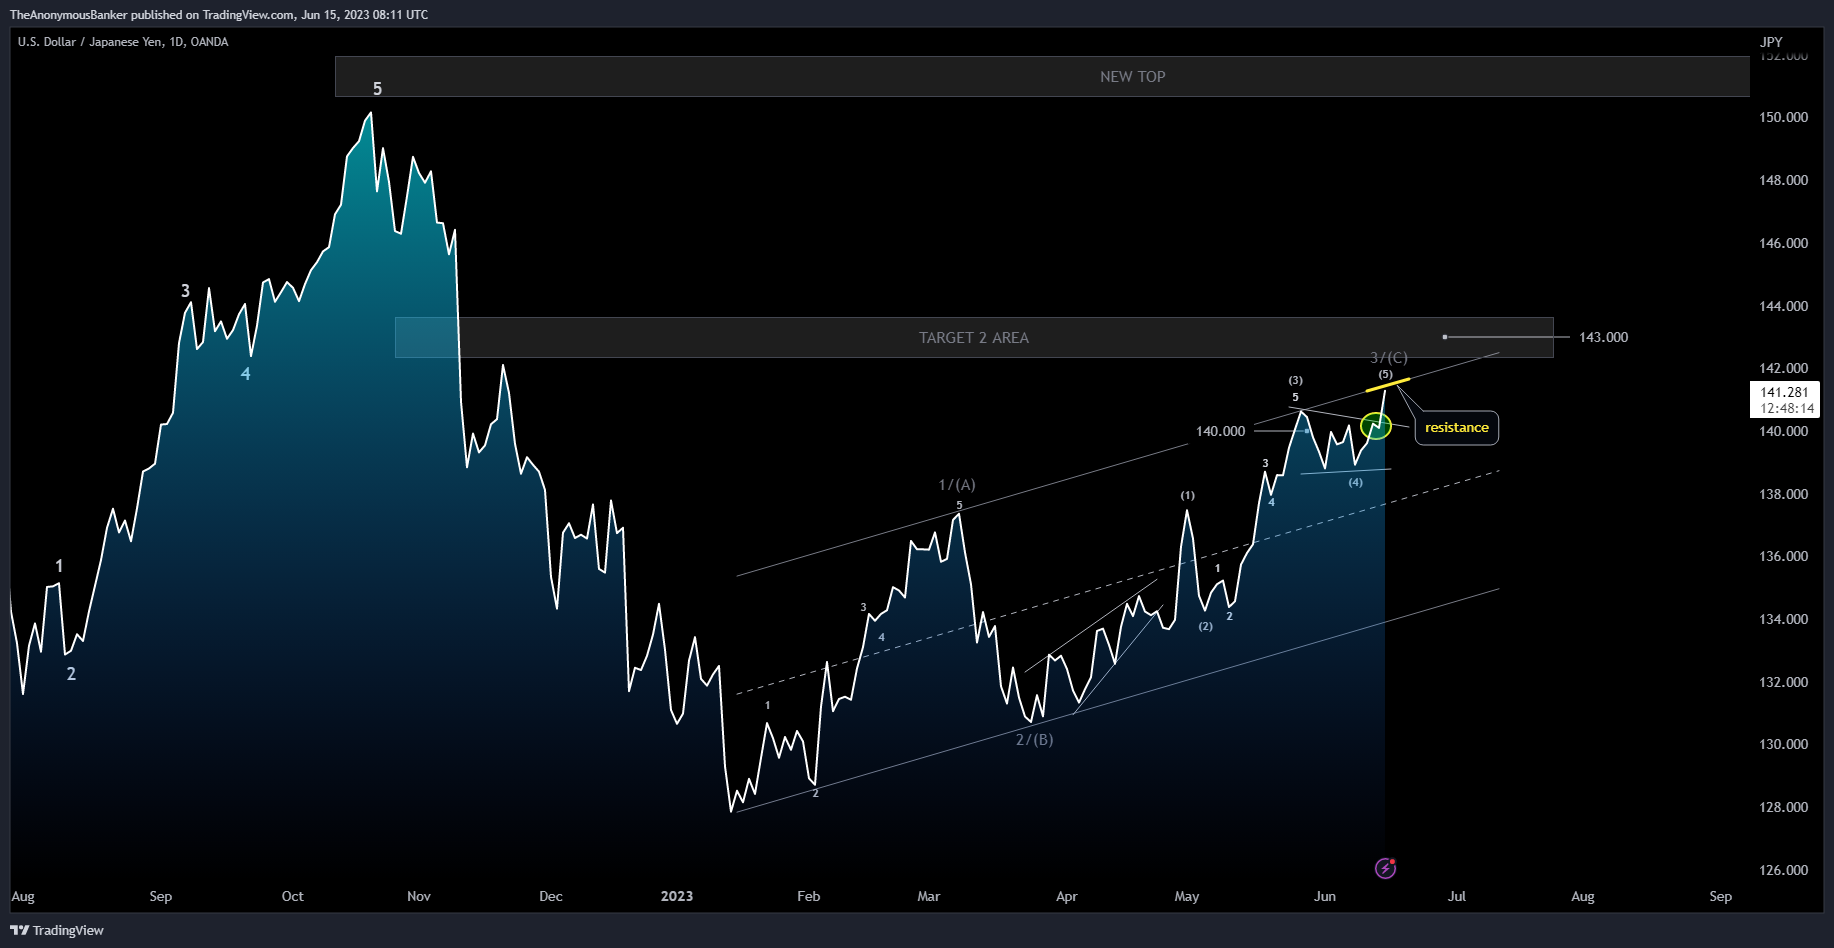Click the 'TheAnonymousBanker published on TradingView.com' header

219,14
